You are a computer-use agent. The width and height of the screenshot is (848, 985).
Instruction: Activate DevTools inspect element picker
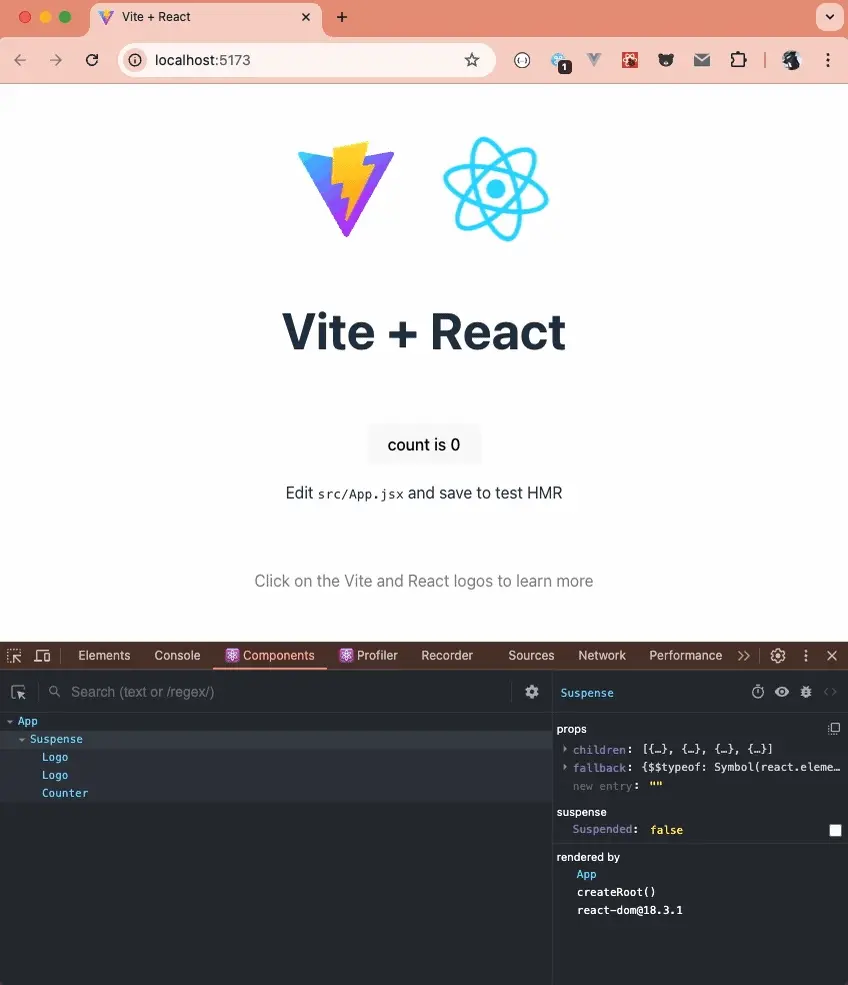(x=14, y=656)
